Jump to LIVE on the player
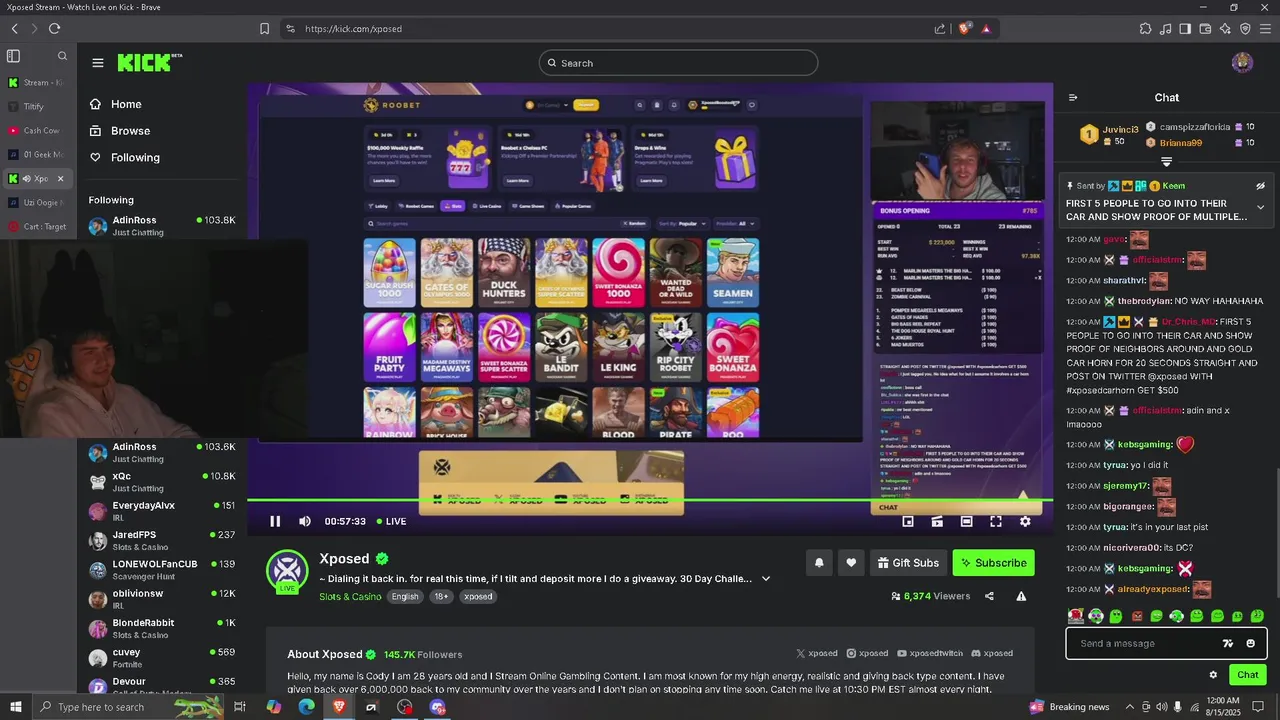The width and height of the screenshot is (1280, 720). tap(391, 521)
